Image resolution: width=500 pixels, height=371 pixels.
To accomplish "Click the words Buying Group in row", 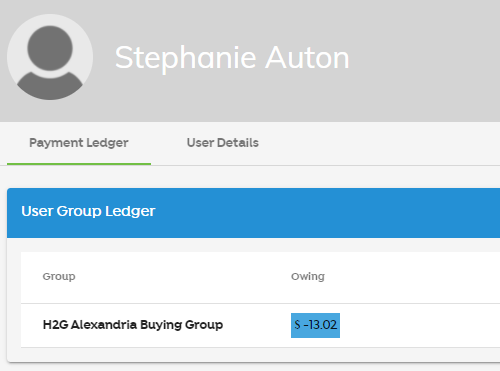I will click(181, 325).
